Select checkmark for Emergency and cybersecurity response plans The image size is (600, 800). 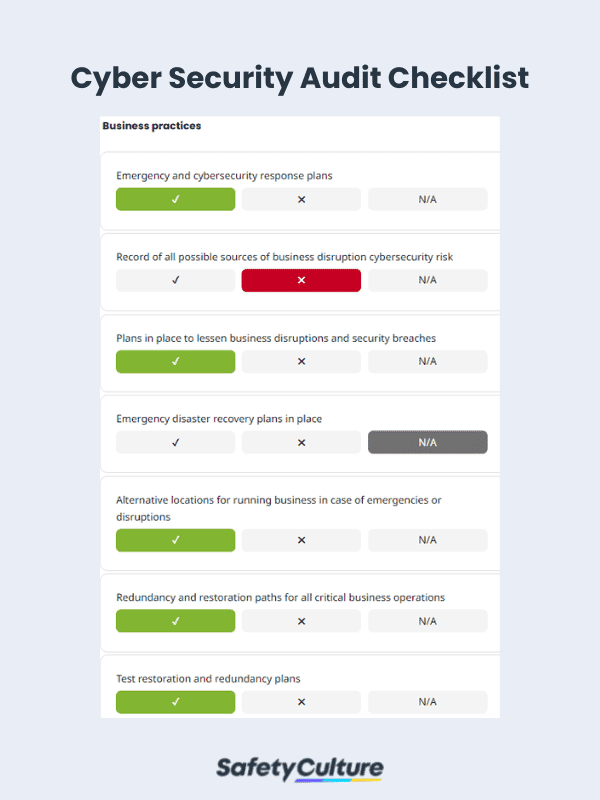click(x=175, y=199)
